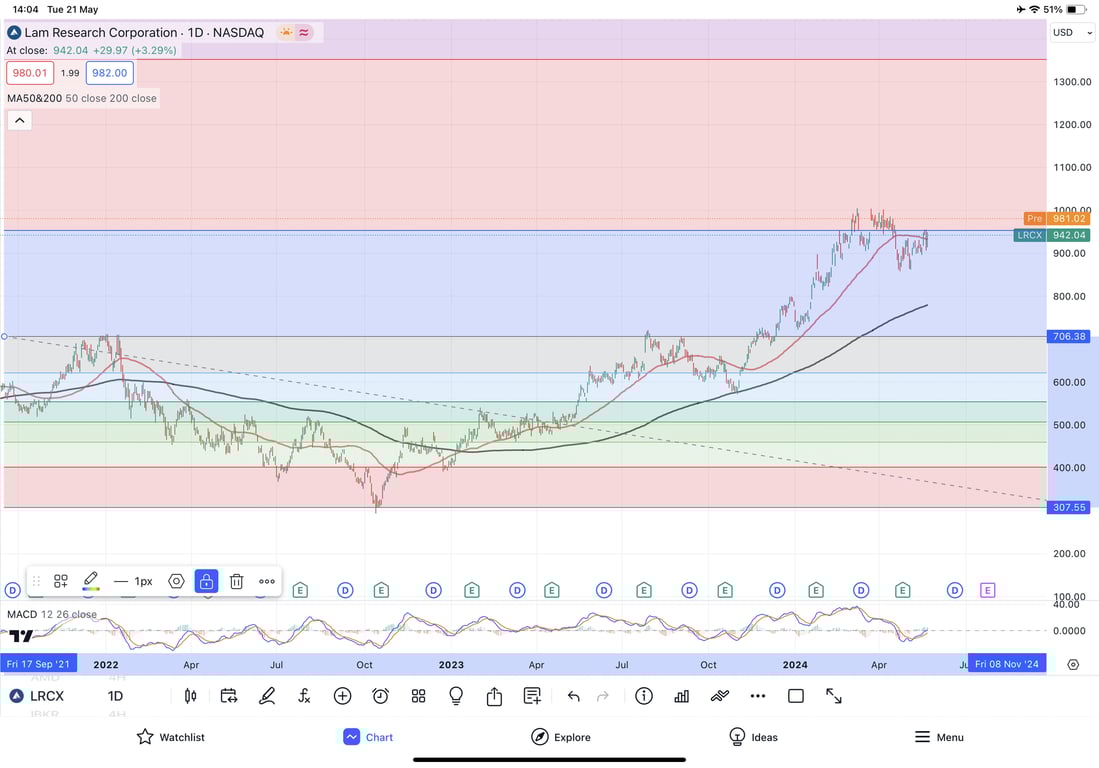Image resolution: width=1099 pixels, height=768 pixels.
Task: Switch to the Watchlist tab
Action: pyautogui.click(x=171, y=736)
